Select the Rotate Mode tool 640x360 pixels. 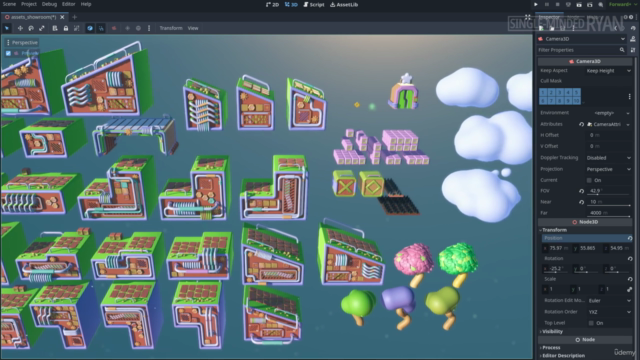click(x=31, y=28)
